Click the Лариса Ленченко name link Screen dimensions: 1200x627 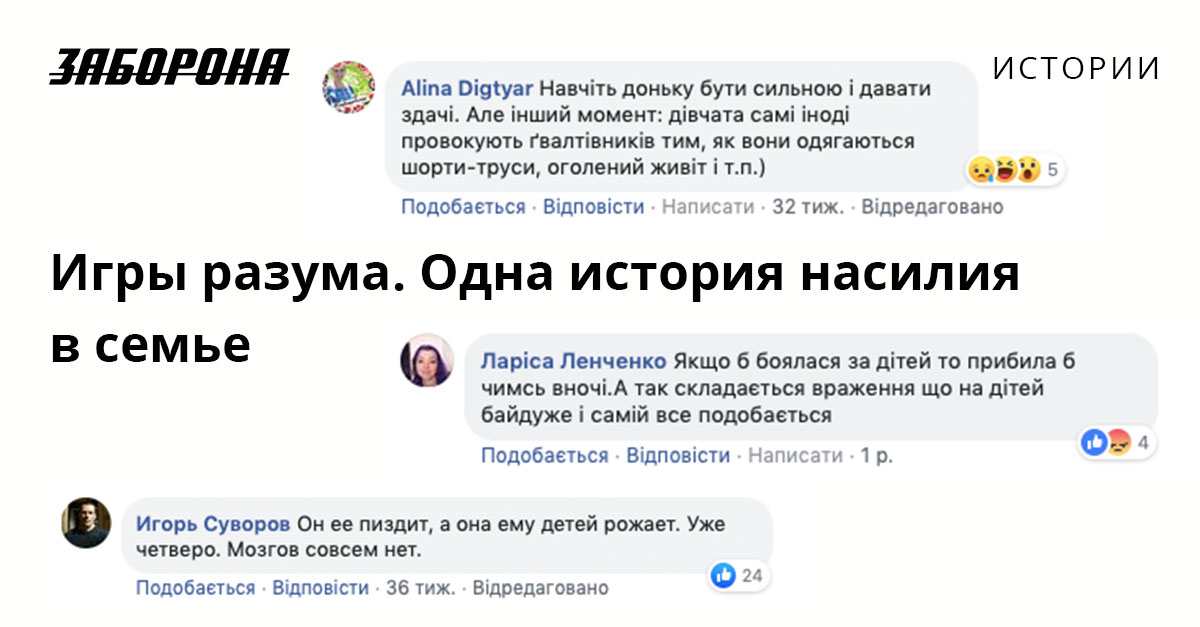click(574, 361)
